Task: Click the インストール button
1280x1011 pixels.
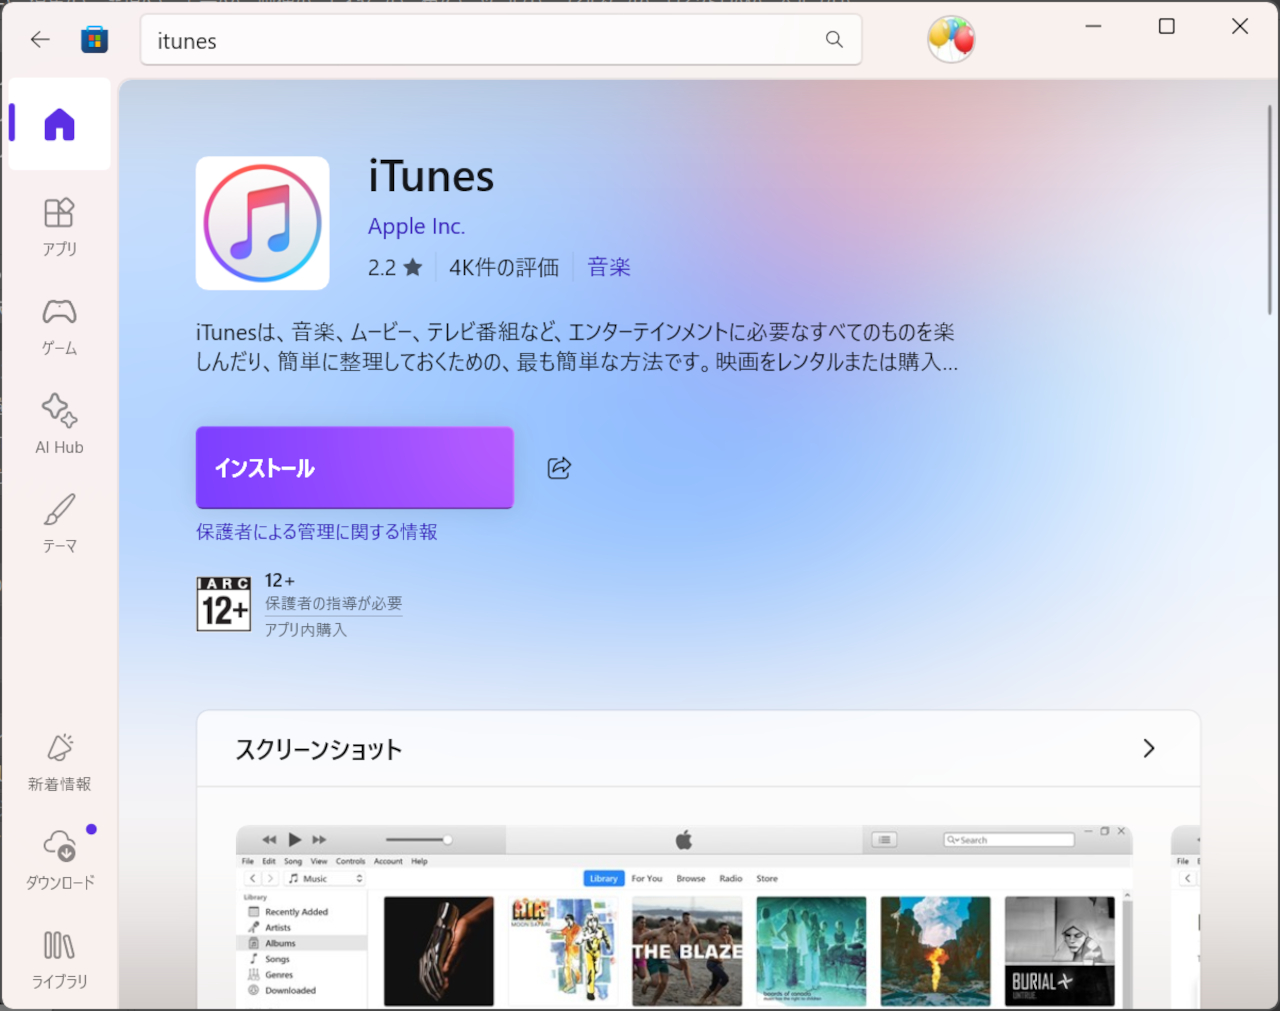Action: coord(355,467)
